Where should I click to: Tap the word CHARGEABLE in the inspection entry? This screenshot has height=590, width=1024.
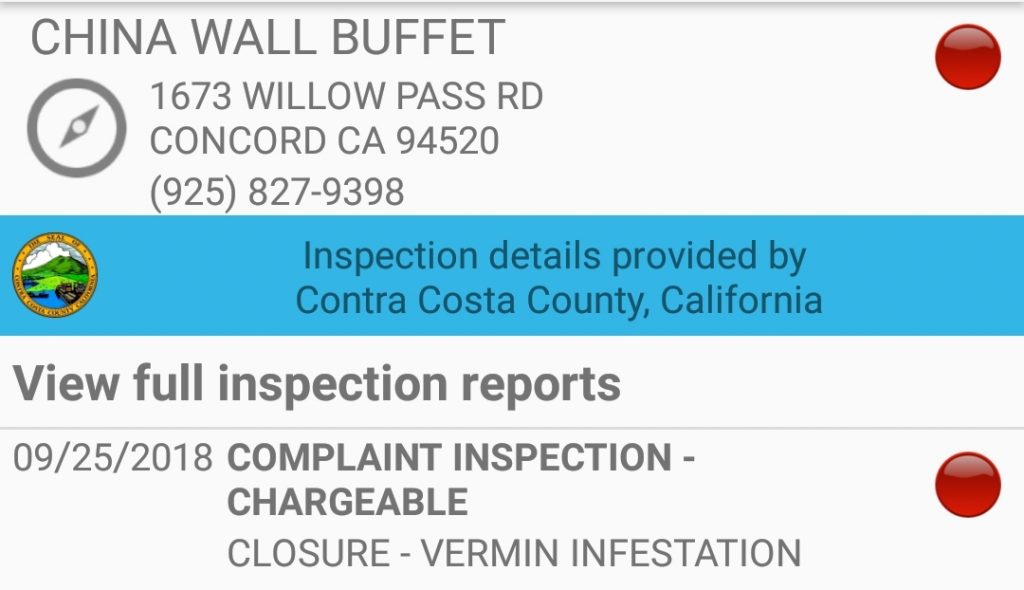click(x=347, y=502)
